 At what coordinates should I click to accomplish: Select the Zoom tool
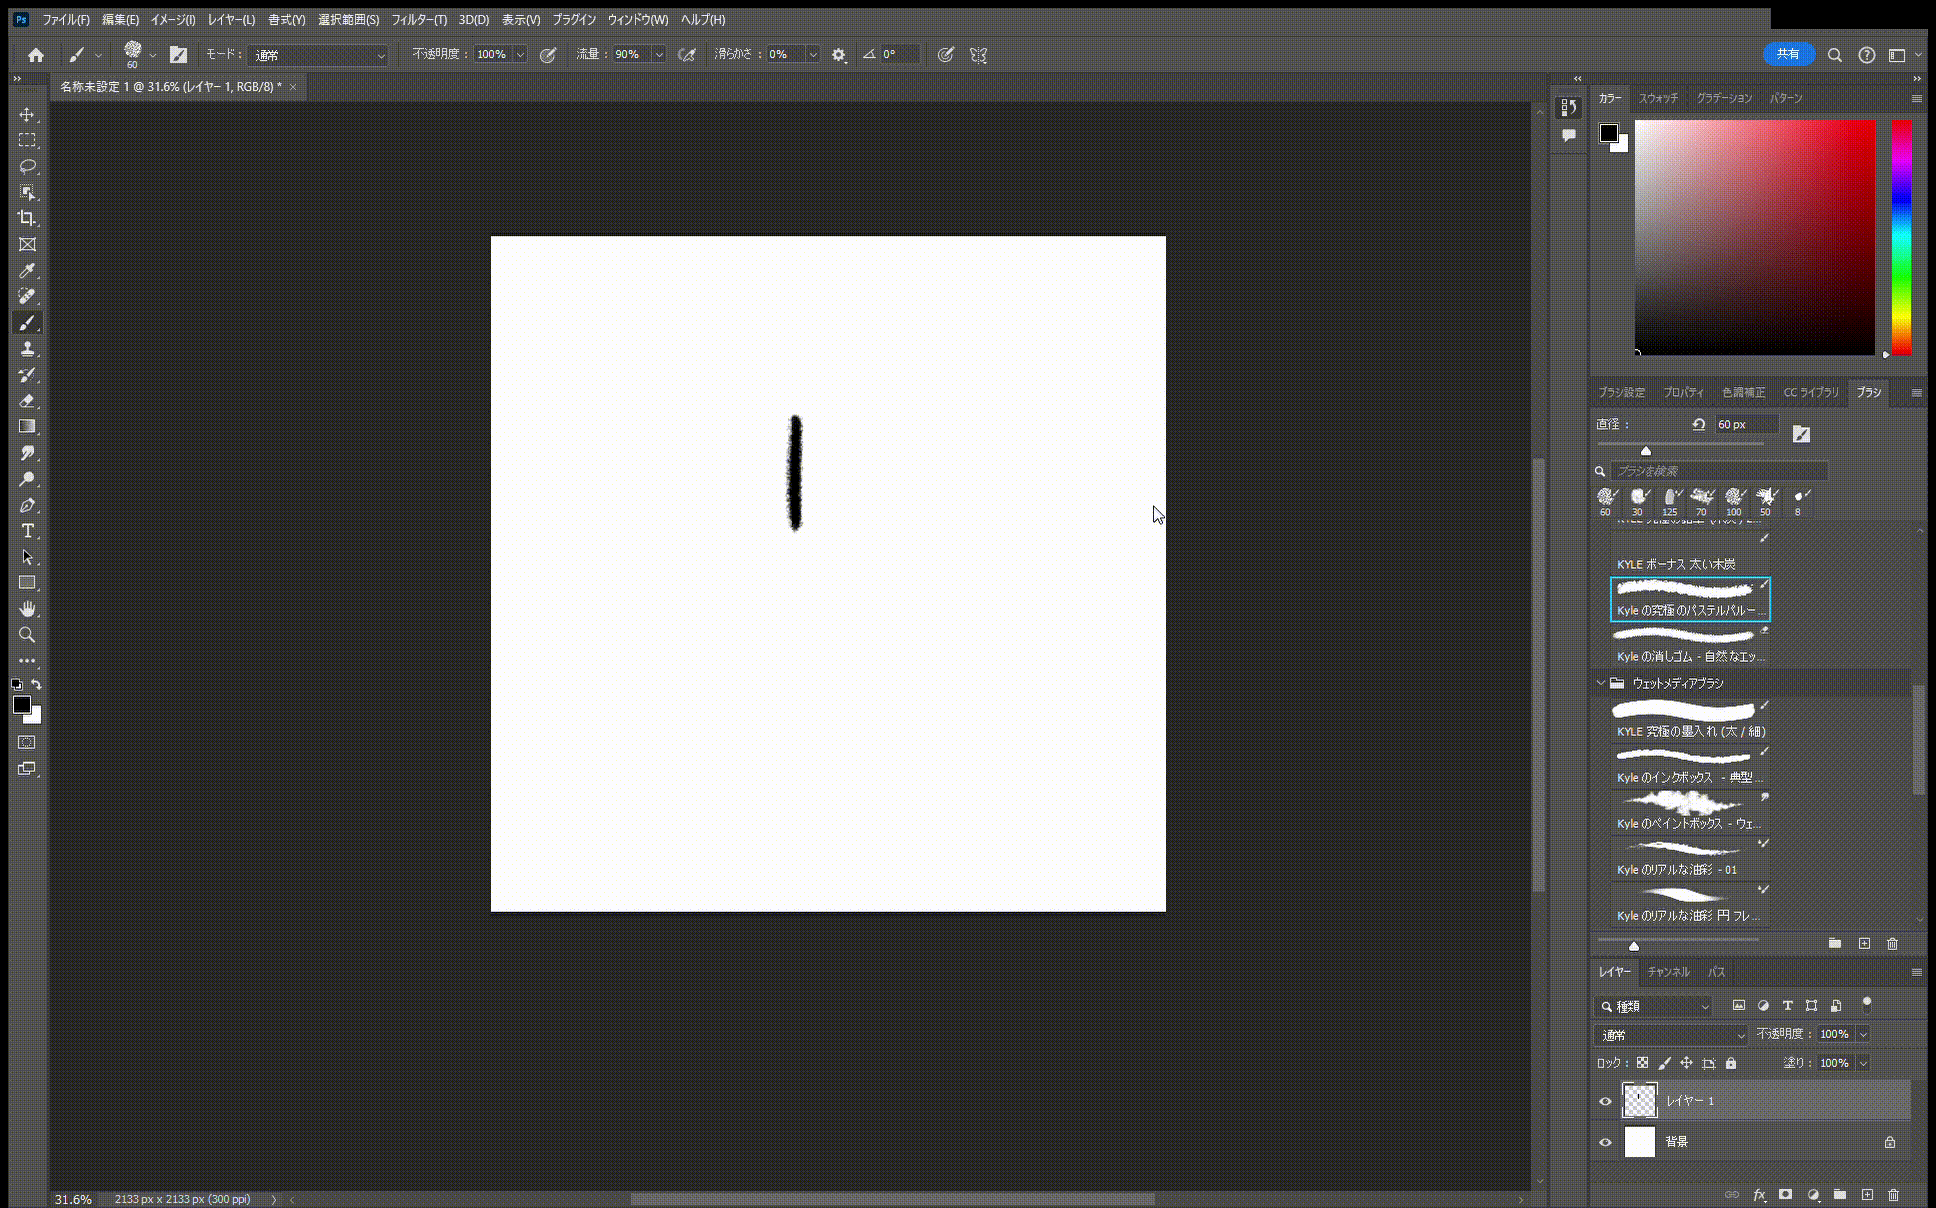pos(27,635)
